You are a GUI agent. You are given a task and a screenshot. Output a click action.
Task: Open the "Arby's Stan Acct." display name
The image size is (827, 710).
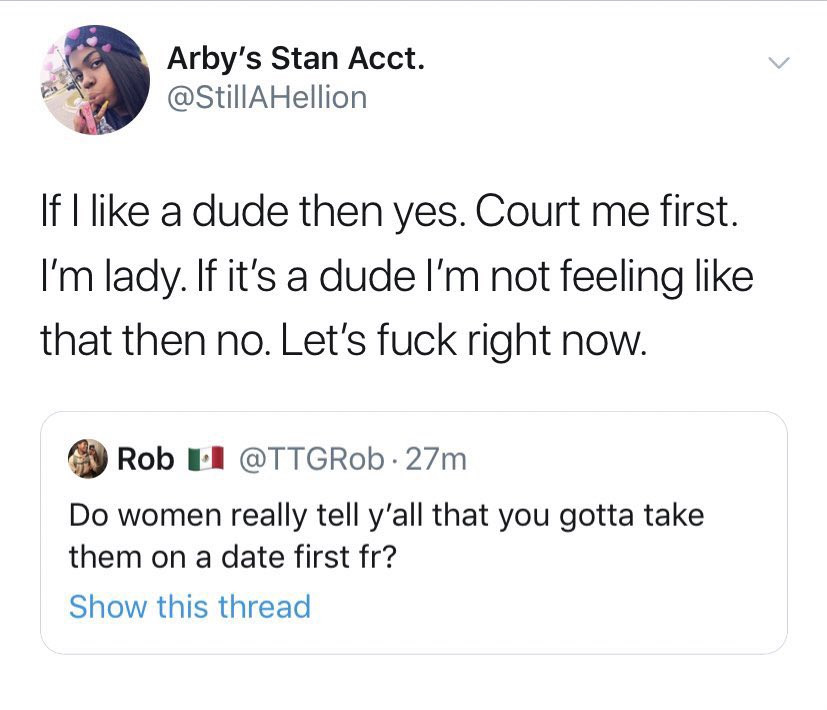point(295,59)
